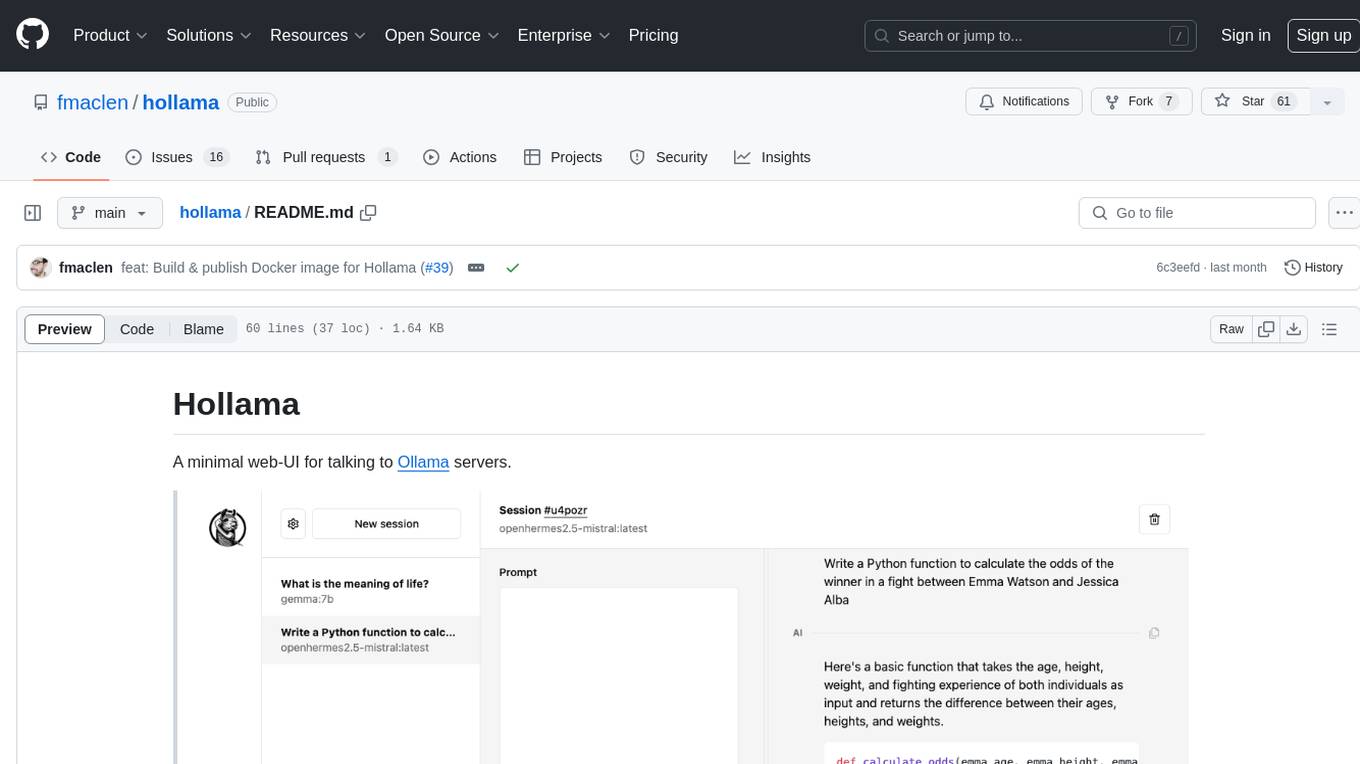Open more file actions ellipsis

pos(1344,213)
